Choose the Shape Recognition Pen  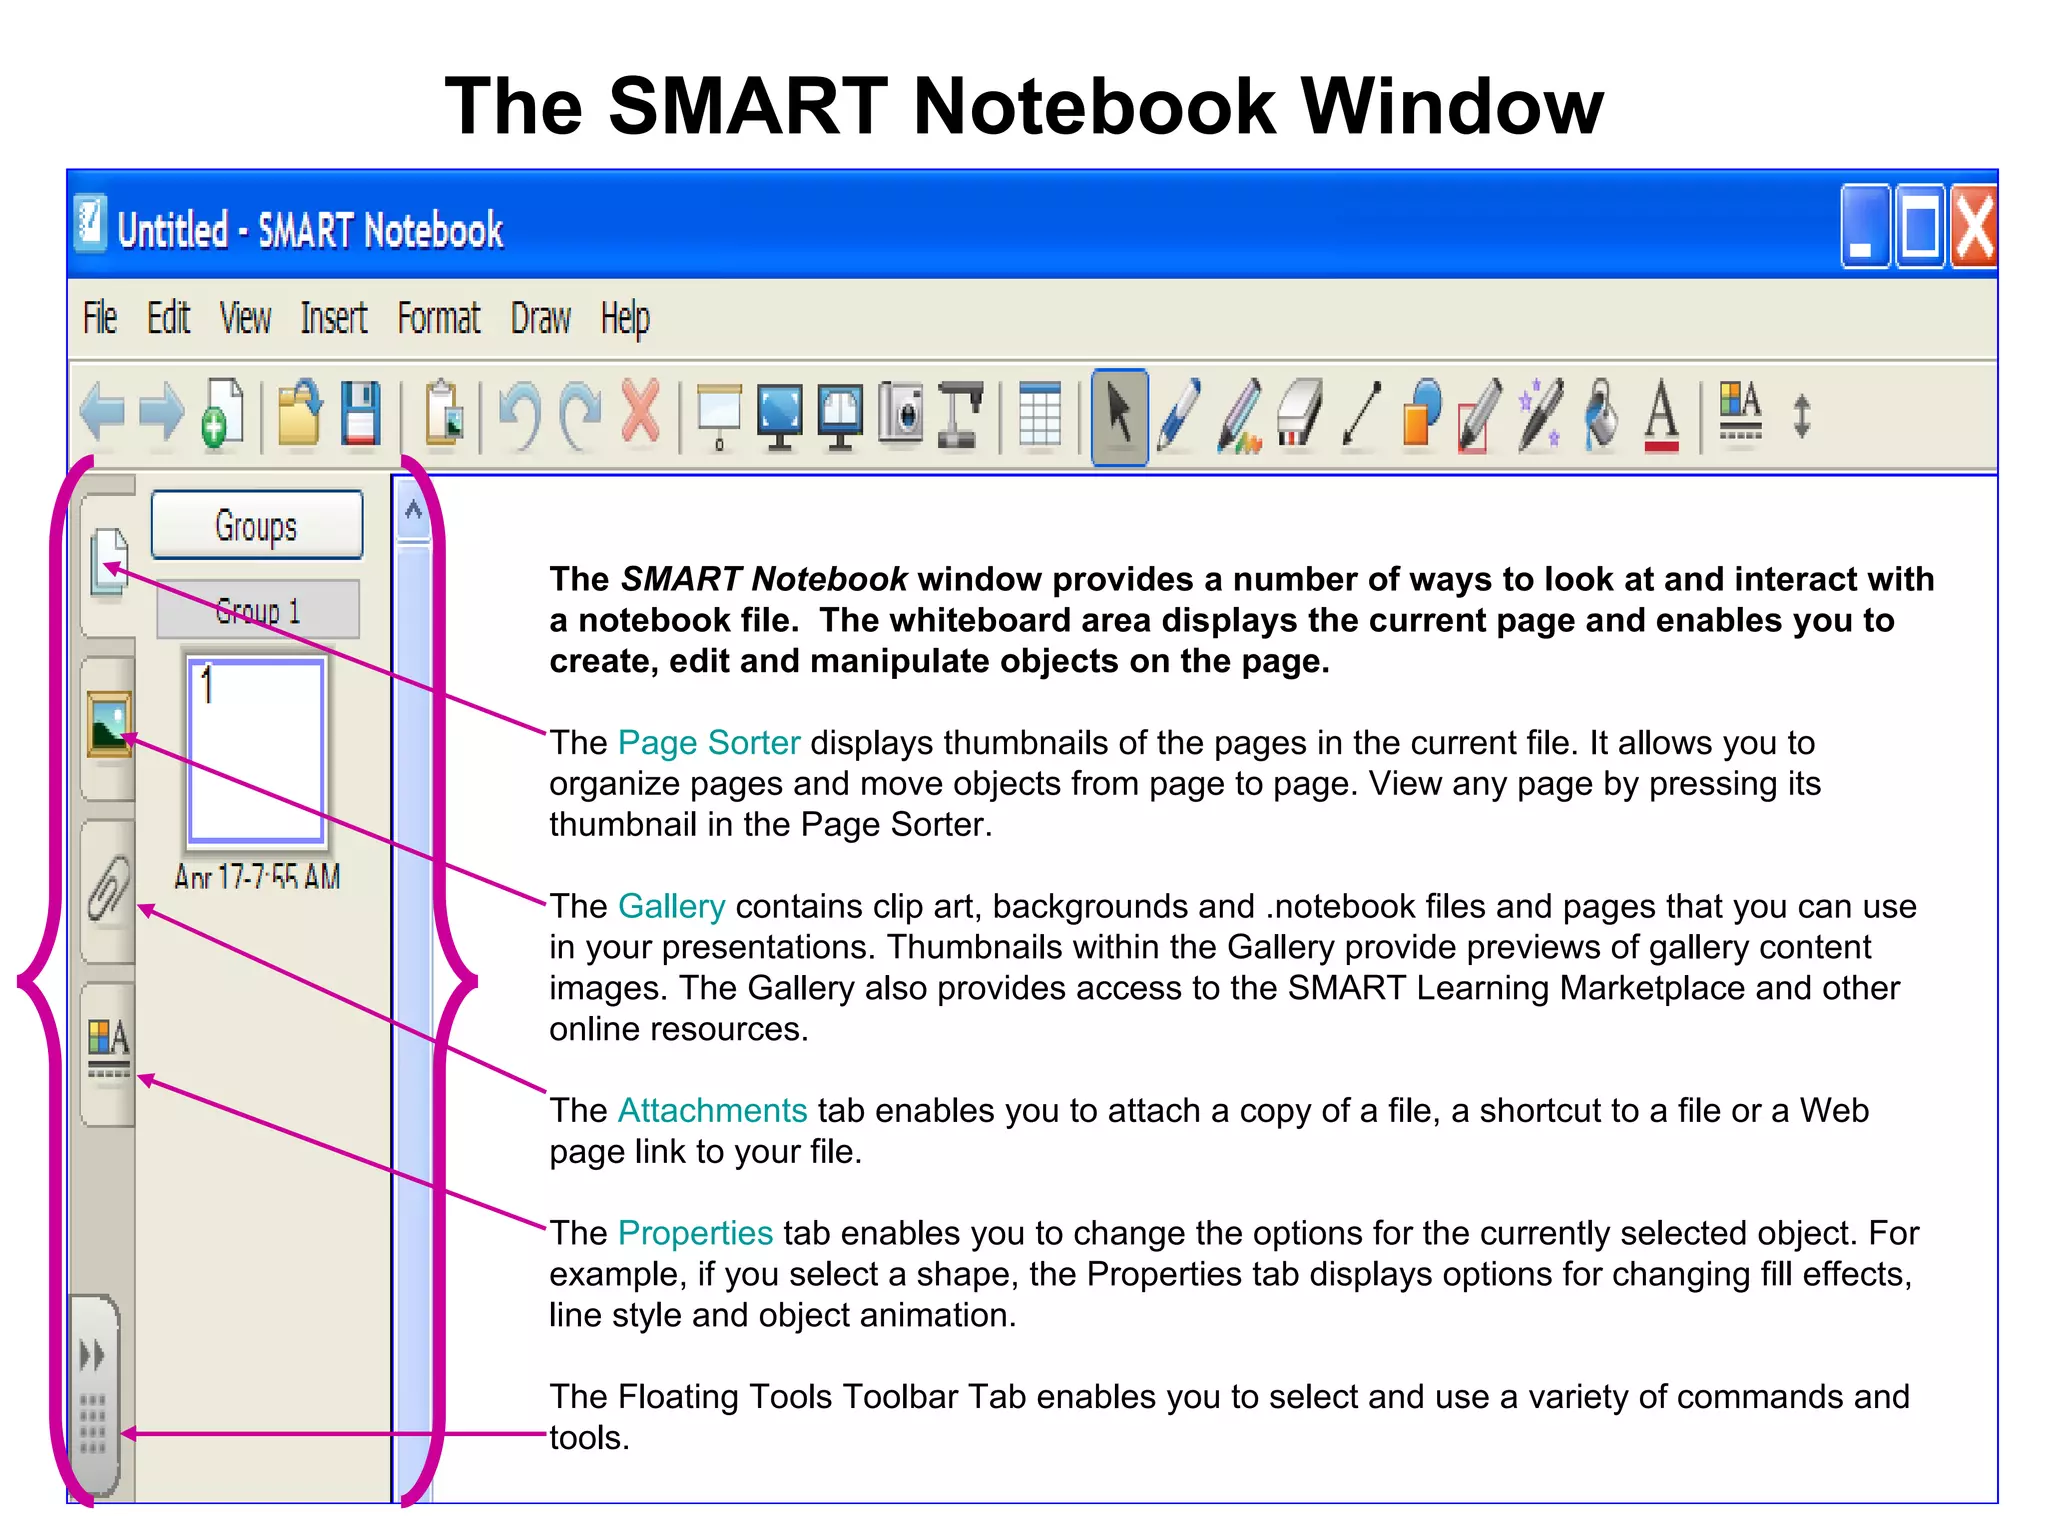(1481, 414)
